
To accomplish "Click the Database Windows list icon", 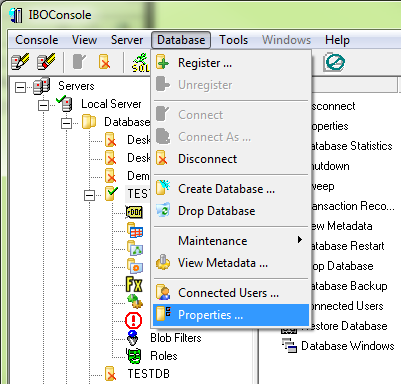I will pos(289,345).
